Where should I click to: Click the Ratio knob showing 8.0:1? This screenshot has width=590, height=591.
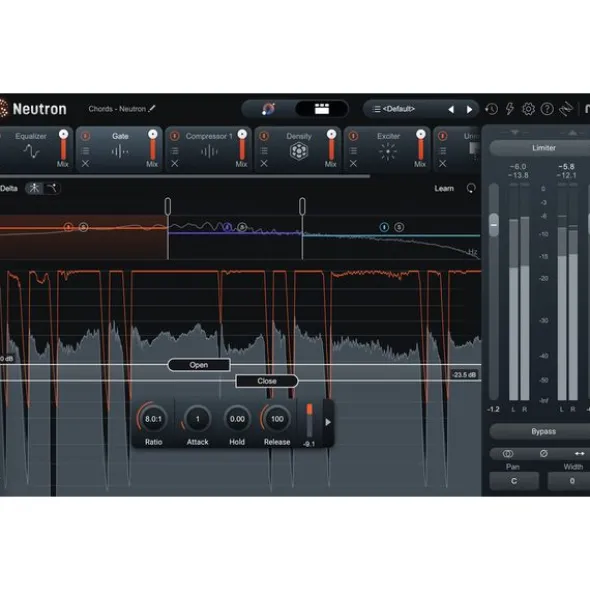click(x=153, y=419)
